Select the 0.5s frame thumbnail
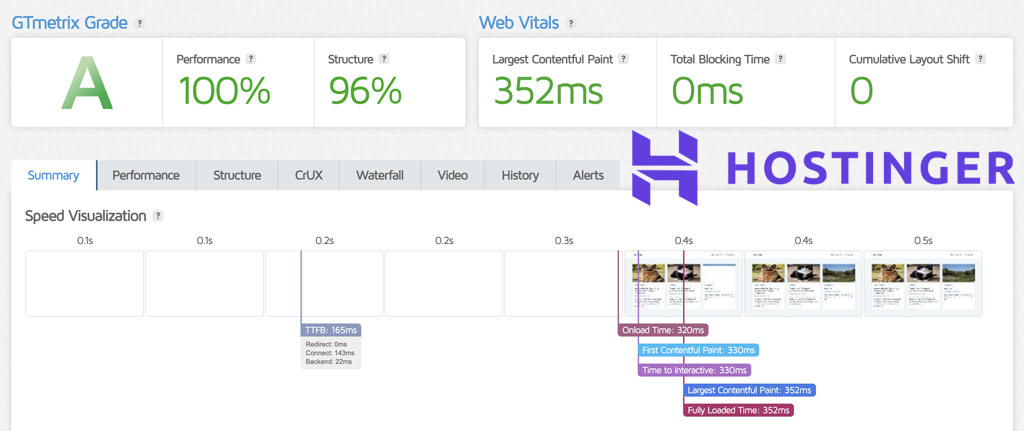 click(x=923, y=283)
